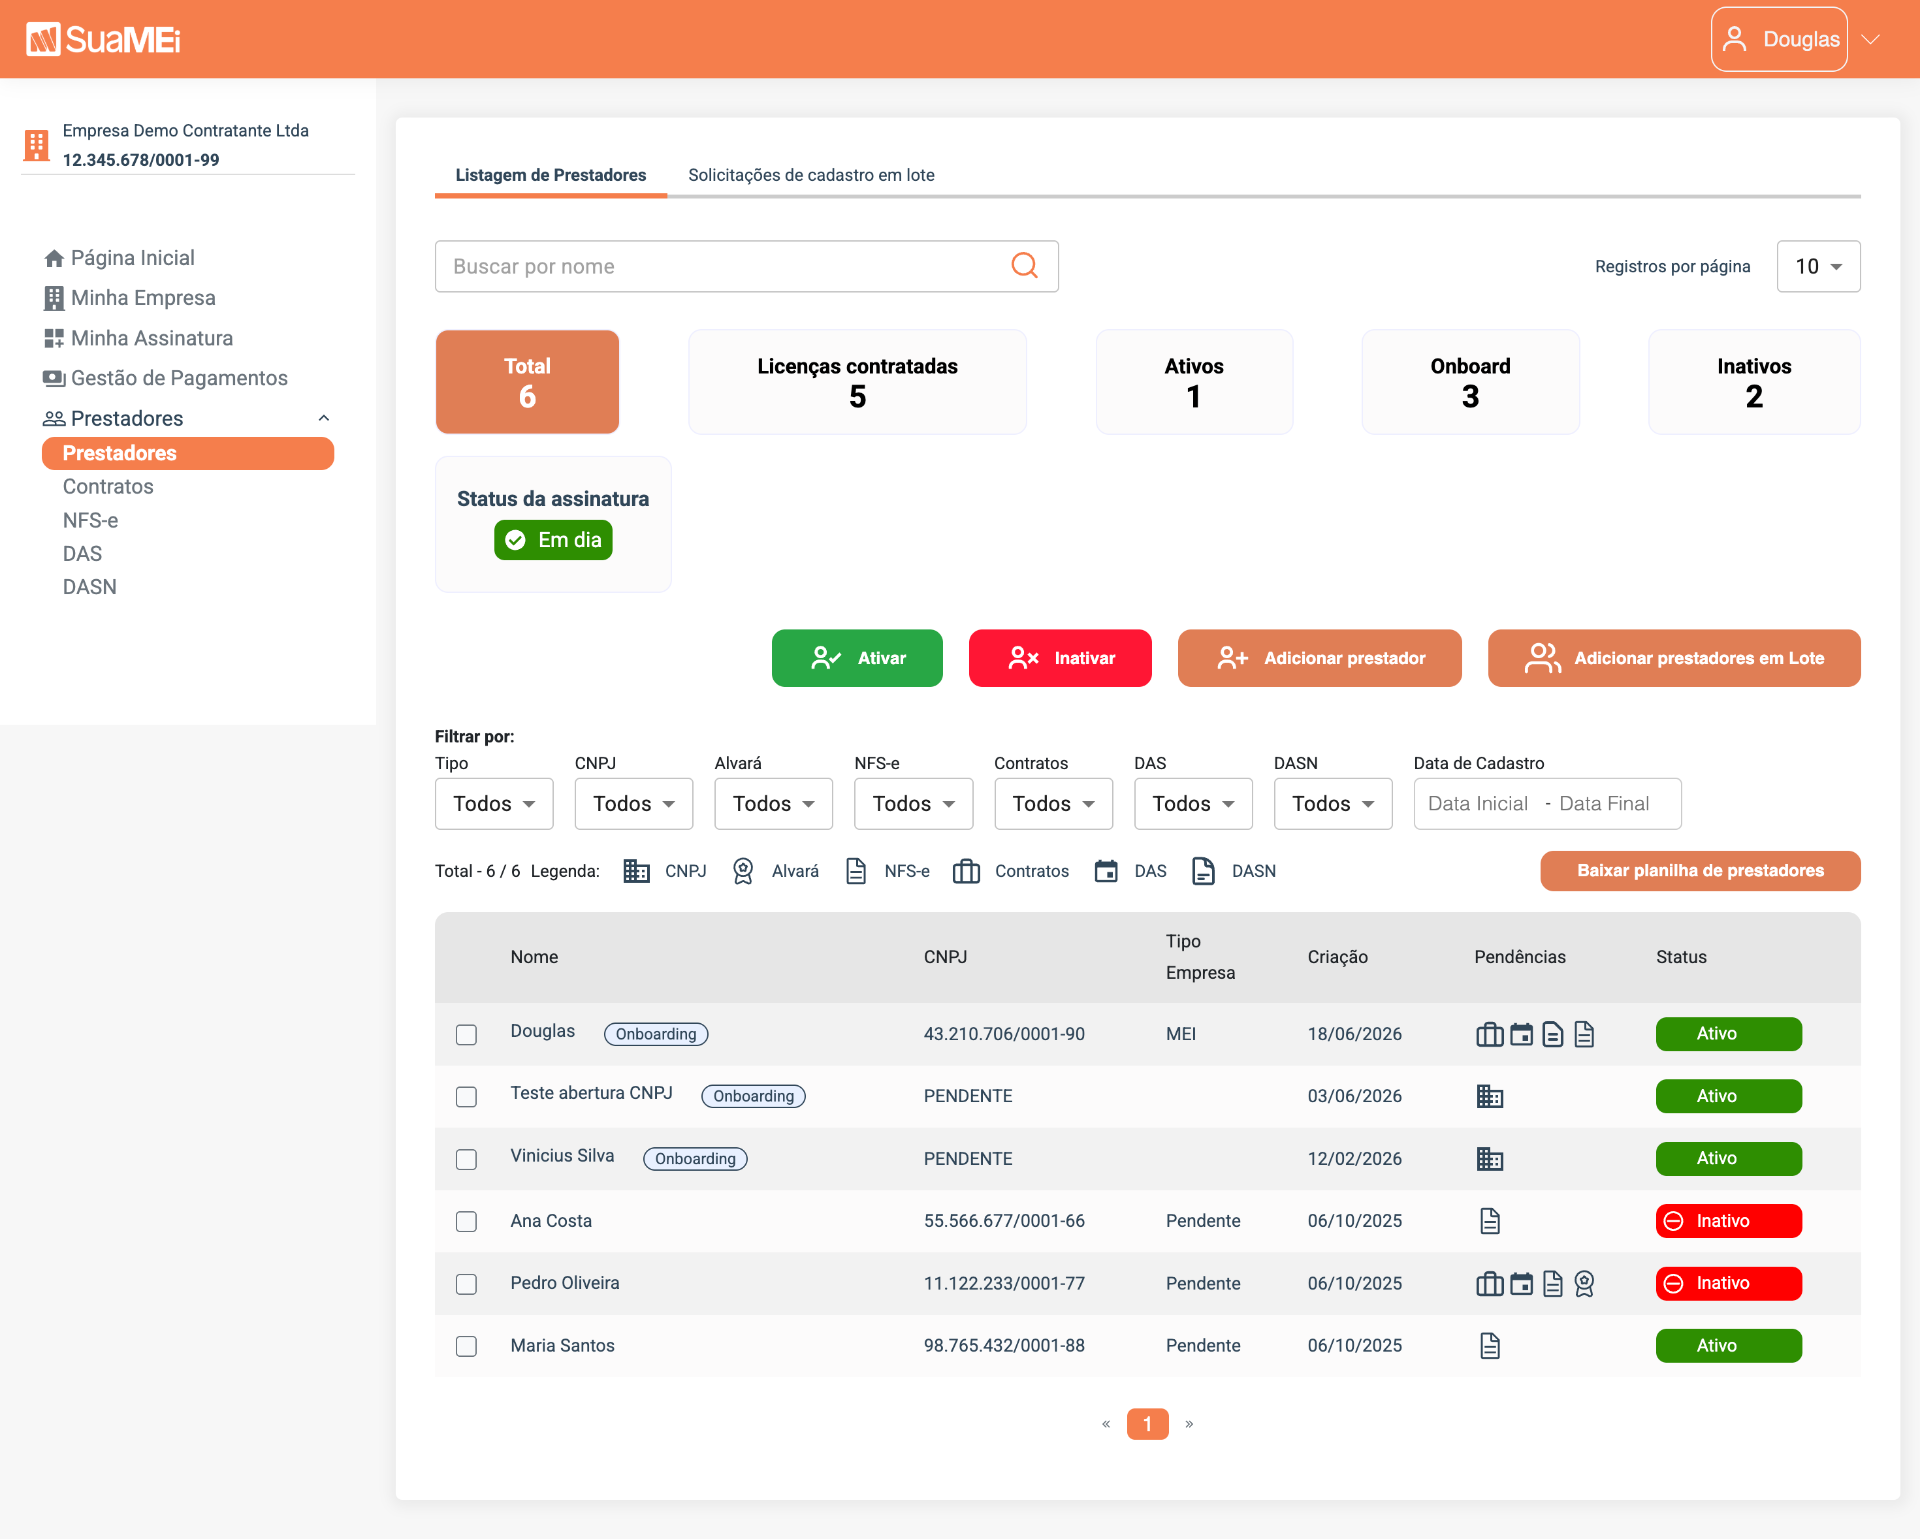The image size is (1920, 1539).
Task: Click Baixar planilha de prestadores button
Action: click(1700, 870)
